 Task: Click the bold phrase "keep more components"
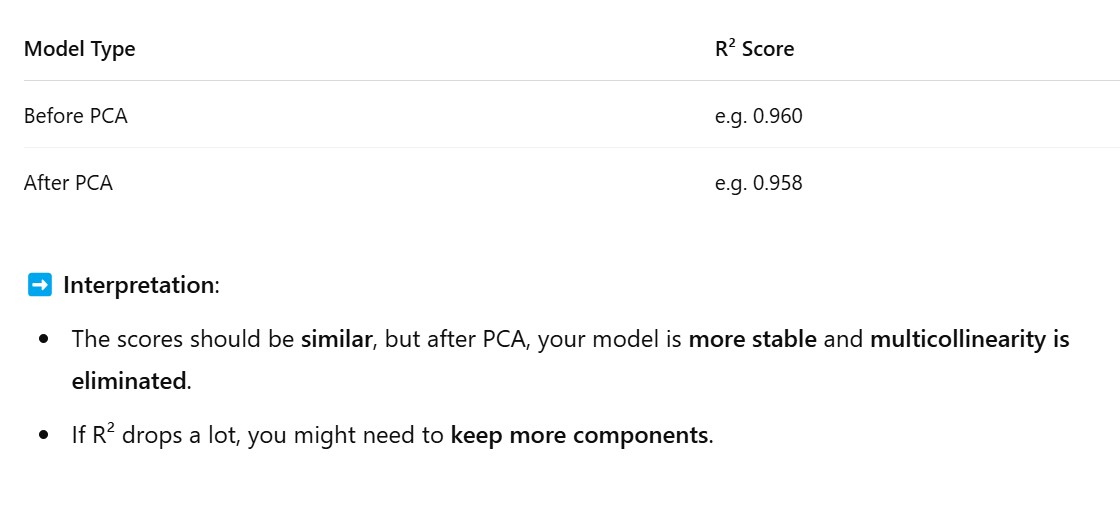point(579,436)
